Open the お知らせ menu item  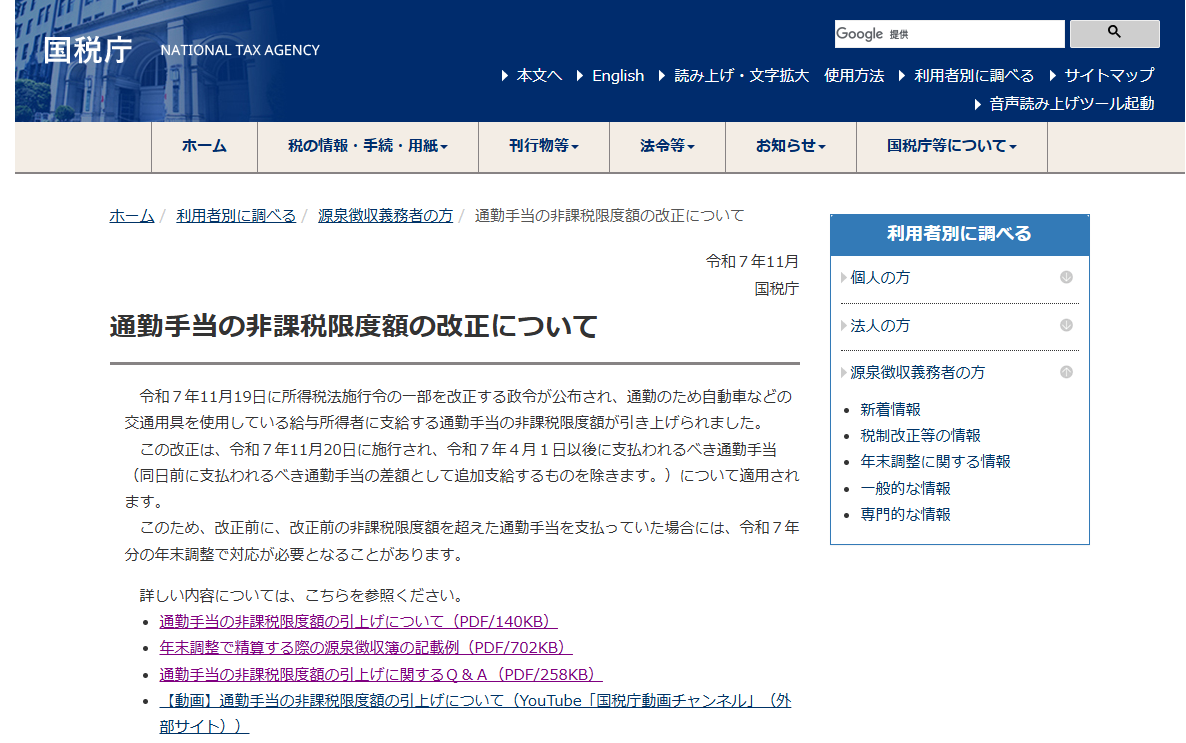[789, 146]
